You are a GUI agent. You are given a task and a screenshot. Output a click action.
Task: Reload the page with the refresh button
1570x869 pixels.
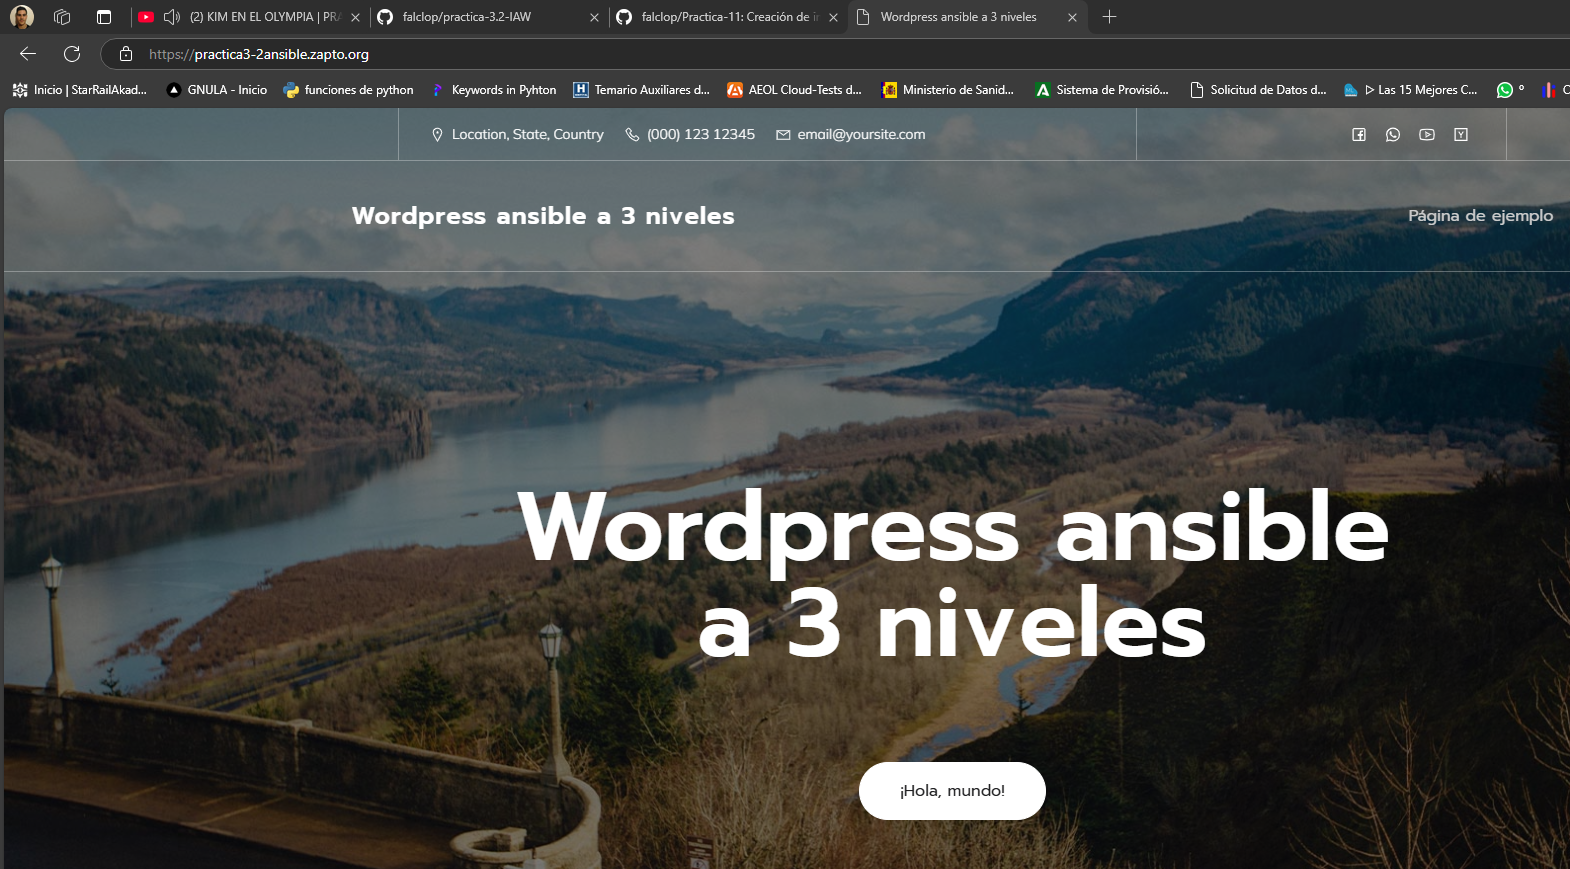72,54
